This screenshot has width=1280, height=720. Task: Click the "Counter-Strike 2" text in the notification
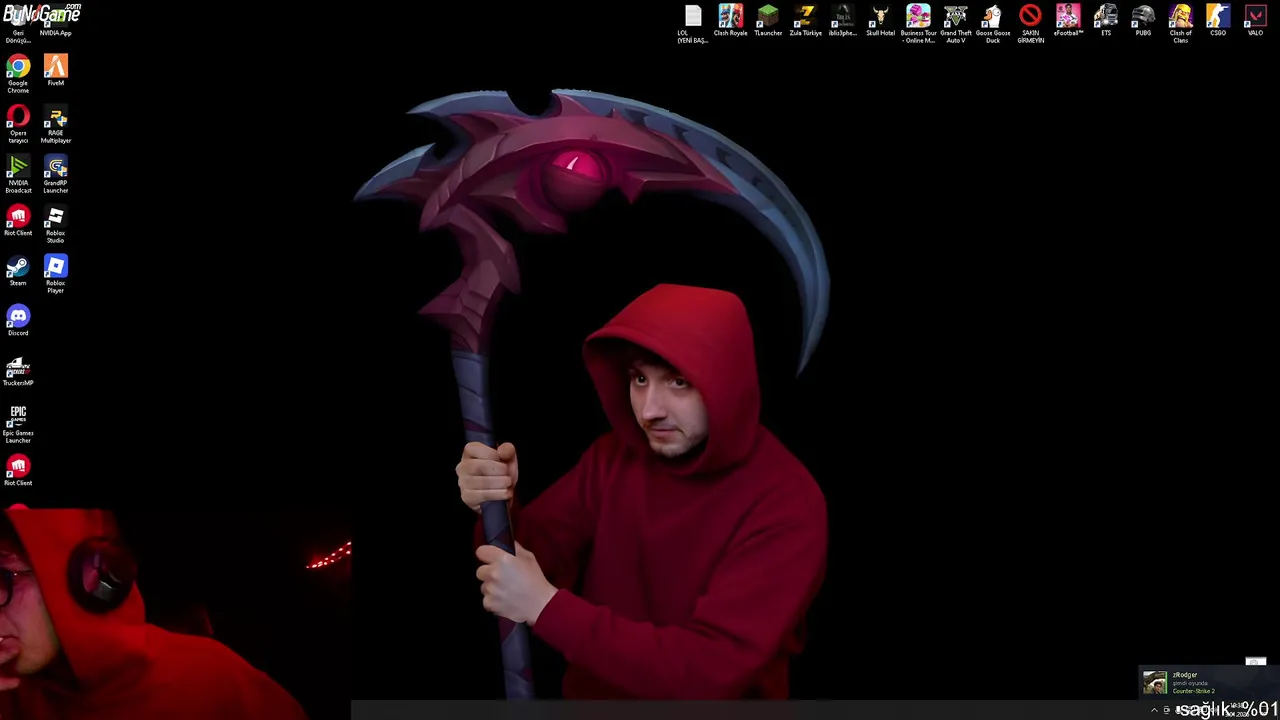1193,691
